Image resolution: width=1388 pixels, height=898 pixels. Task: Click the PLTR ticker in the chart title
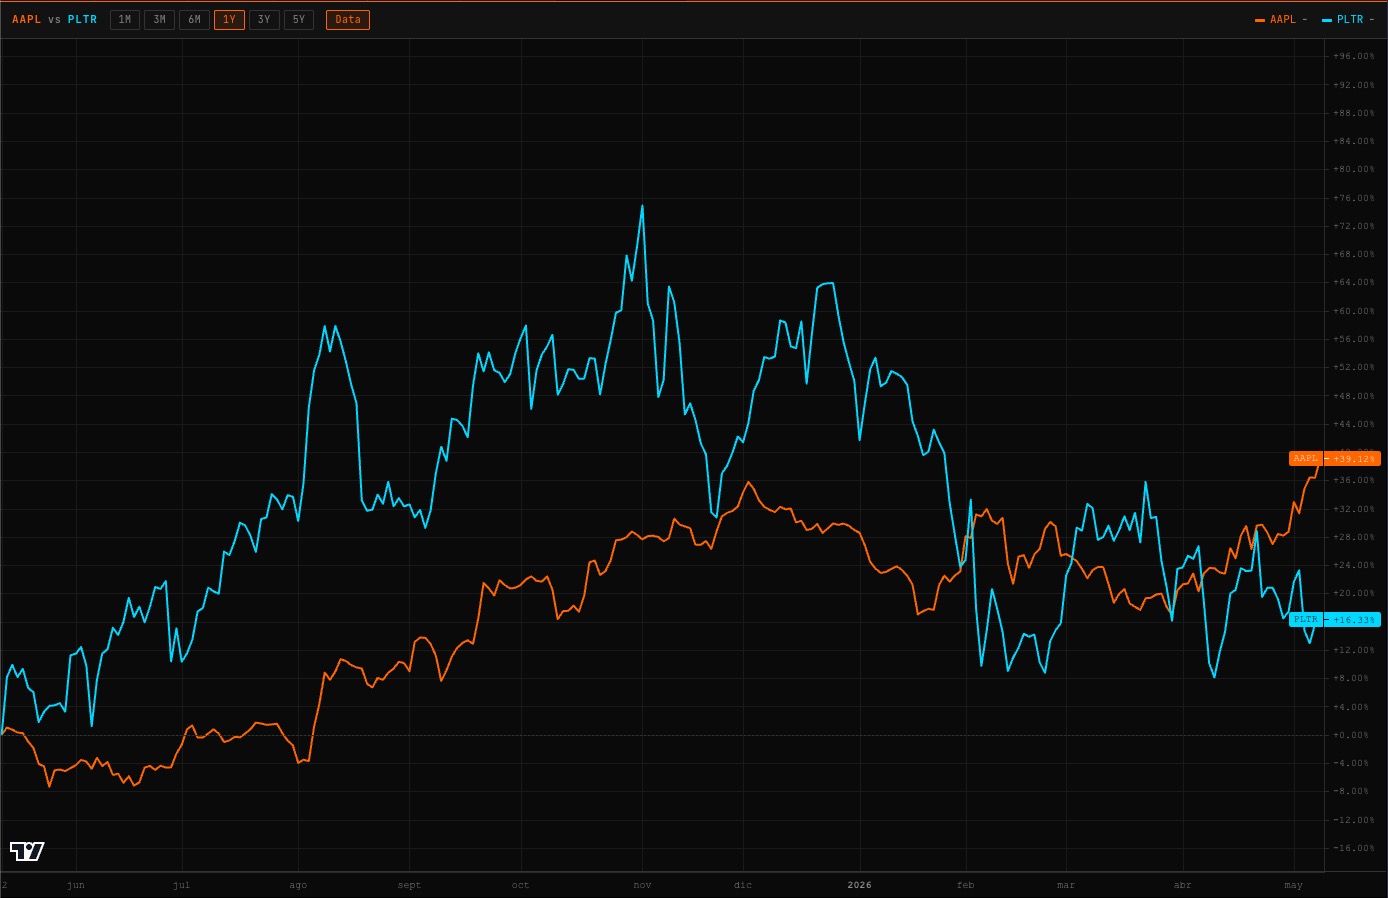82,19
